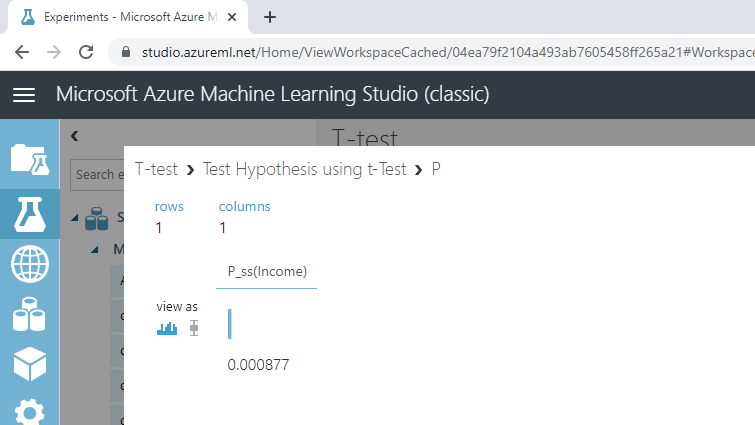Select the 0.000877 value cell
755x425 pixels.
pyautogui.click(x=258, y=365)
